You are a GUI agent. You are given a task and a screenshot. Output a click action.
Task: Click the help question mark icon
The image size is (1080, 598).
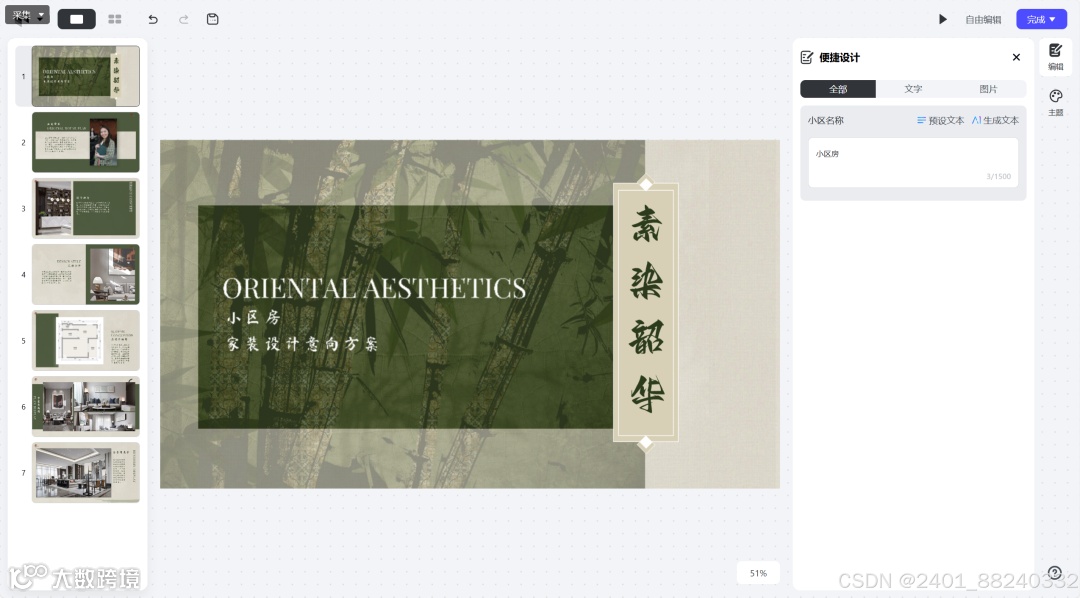pos(1055,573)
